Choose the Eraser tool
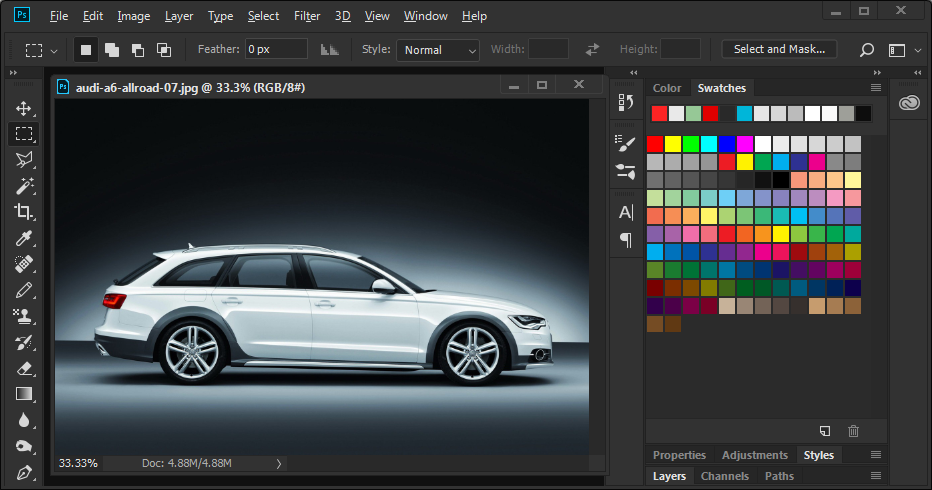 24,368
